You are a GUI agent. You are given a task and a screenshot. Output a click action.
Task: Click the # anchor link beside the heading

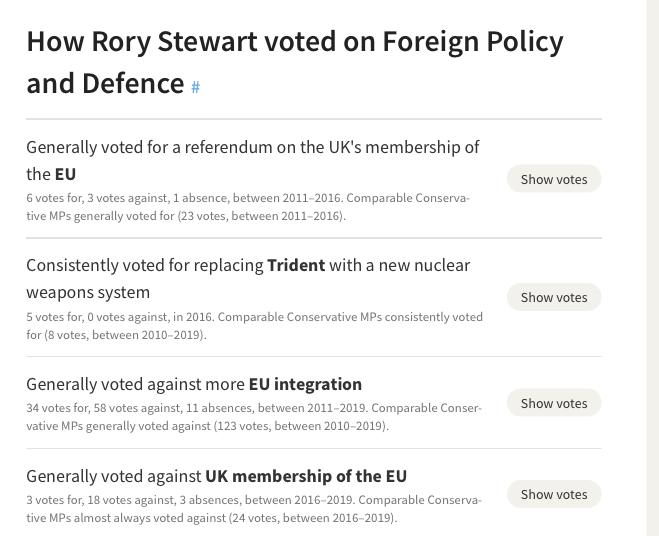point(195,87)
